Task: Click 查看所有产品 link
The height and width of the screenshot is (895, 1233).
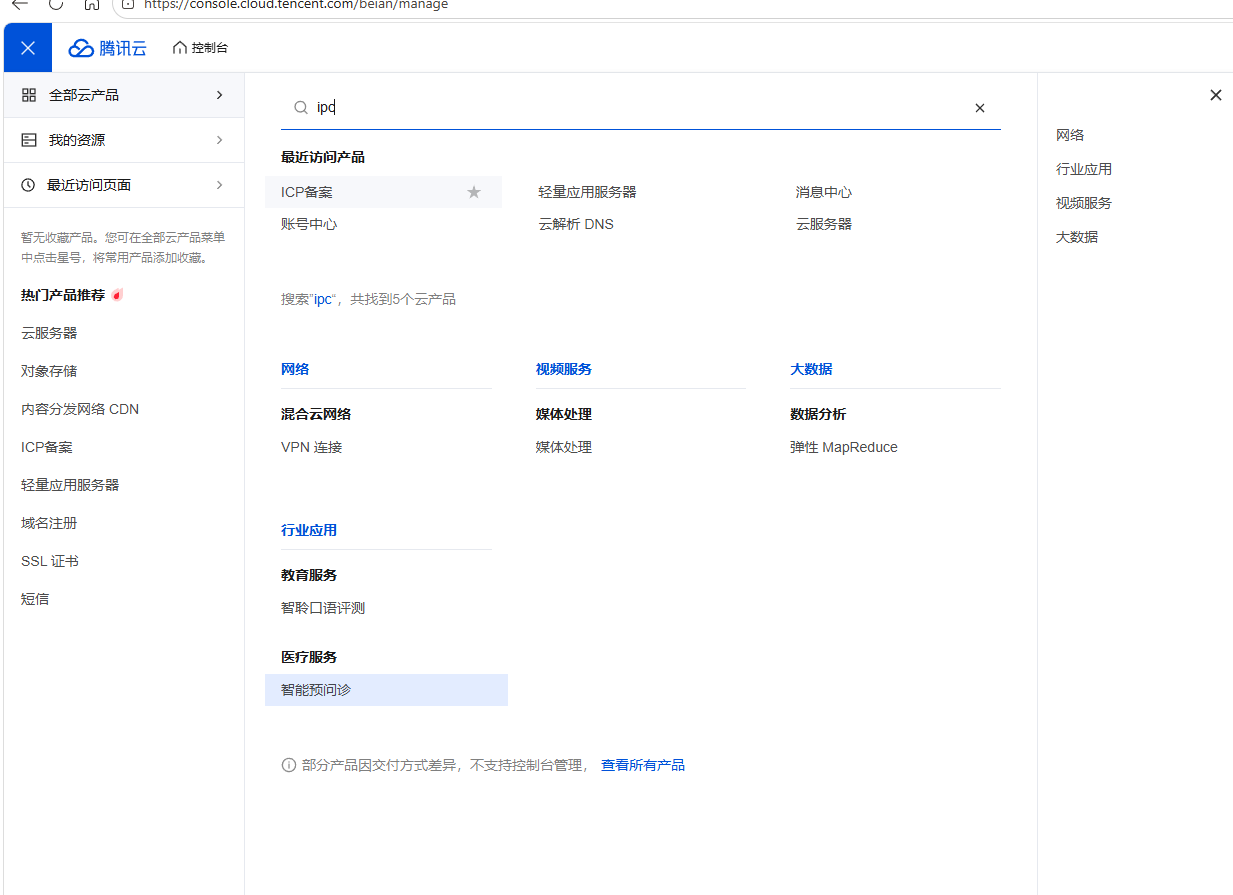Action: coord(643,765)
